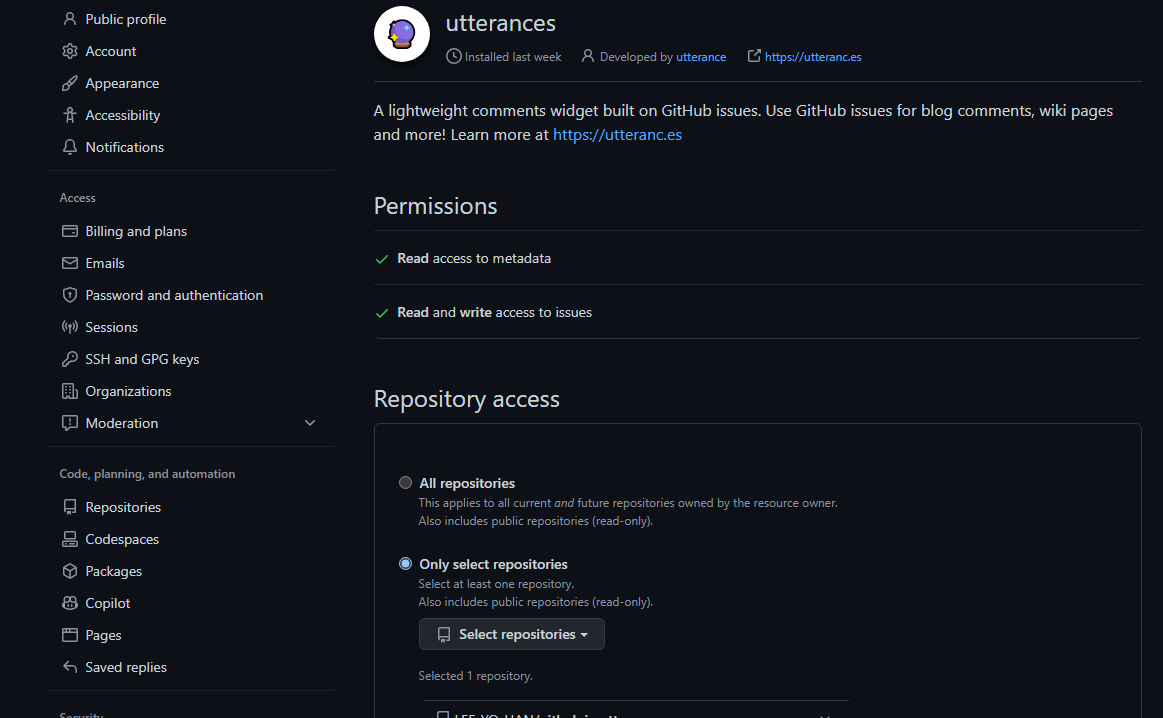This screenshot has width=1163, height=718.
Task: Click the Account gear icon
Action: click(70, 51)
